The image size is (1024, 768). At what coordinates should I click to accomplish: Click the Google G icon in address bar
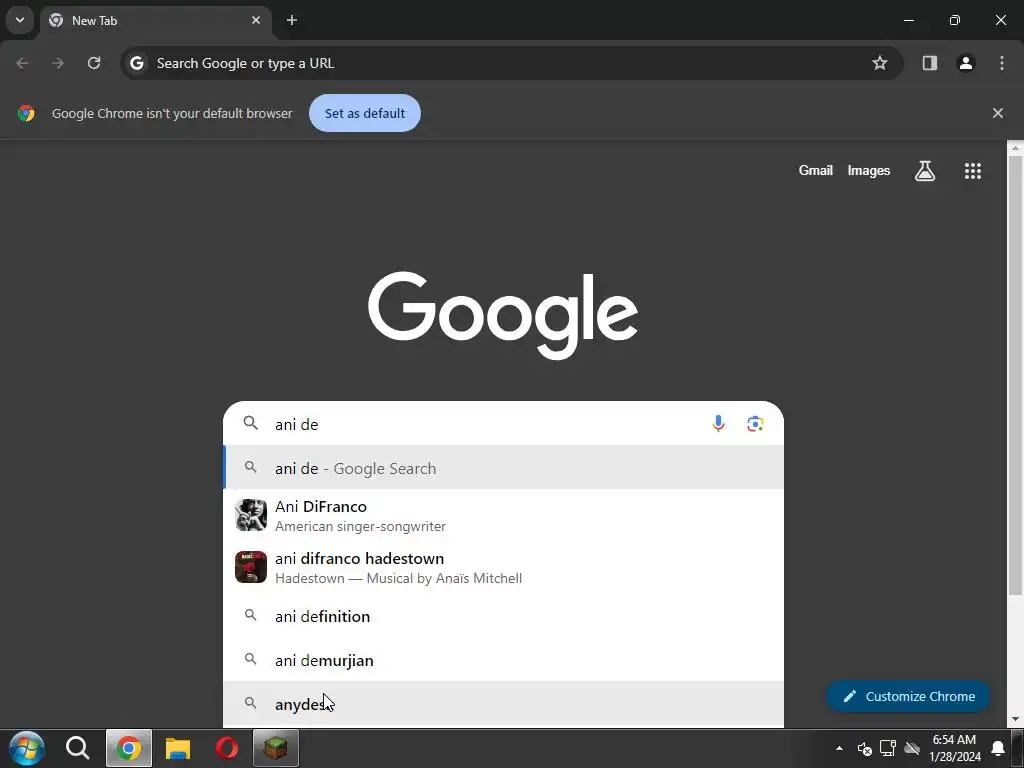pyautogui.click(x=136, y=63)
